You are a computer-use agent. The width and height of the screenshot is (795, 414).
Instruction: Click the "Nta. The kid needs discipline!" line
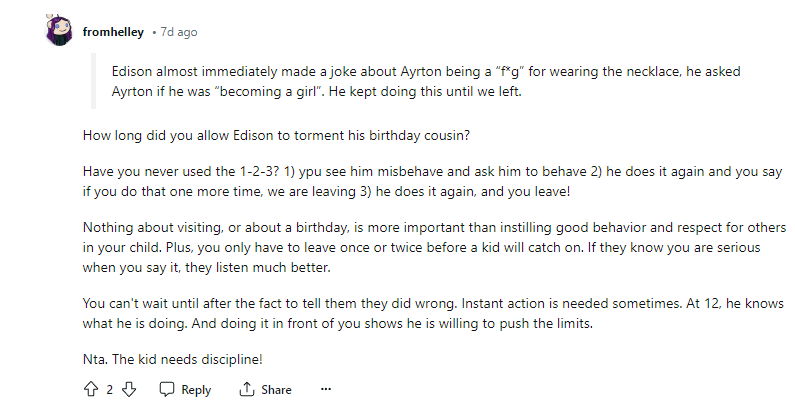[x=172, y=359]
